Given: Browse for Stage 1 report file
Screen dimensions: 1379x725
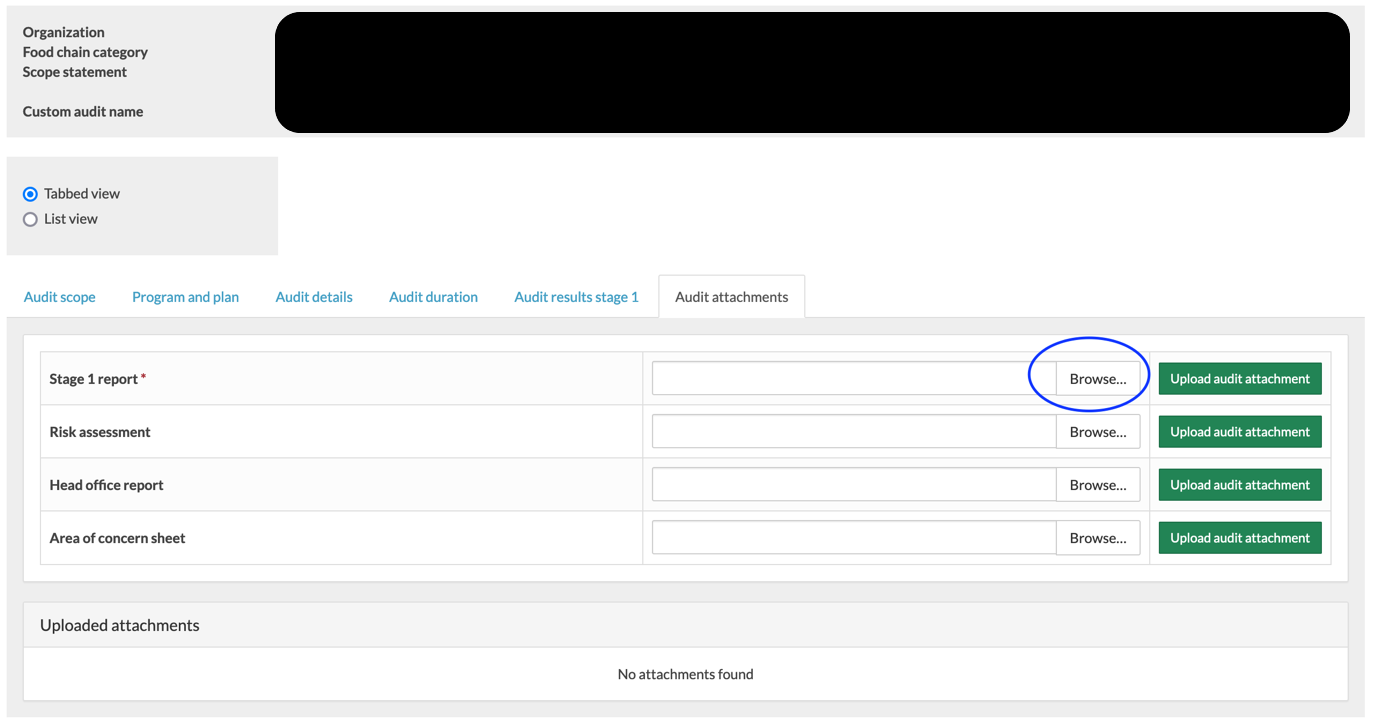Looking at the screenshot, I should [x=1097, y=379].
